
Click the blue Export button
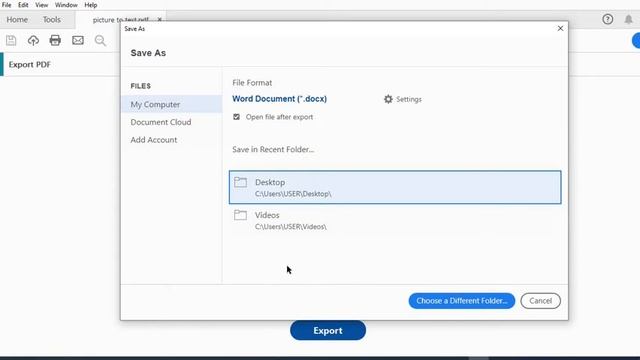tap(328, 330)
